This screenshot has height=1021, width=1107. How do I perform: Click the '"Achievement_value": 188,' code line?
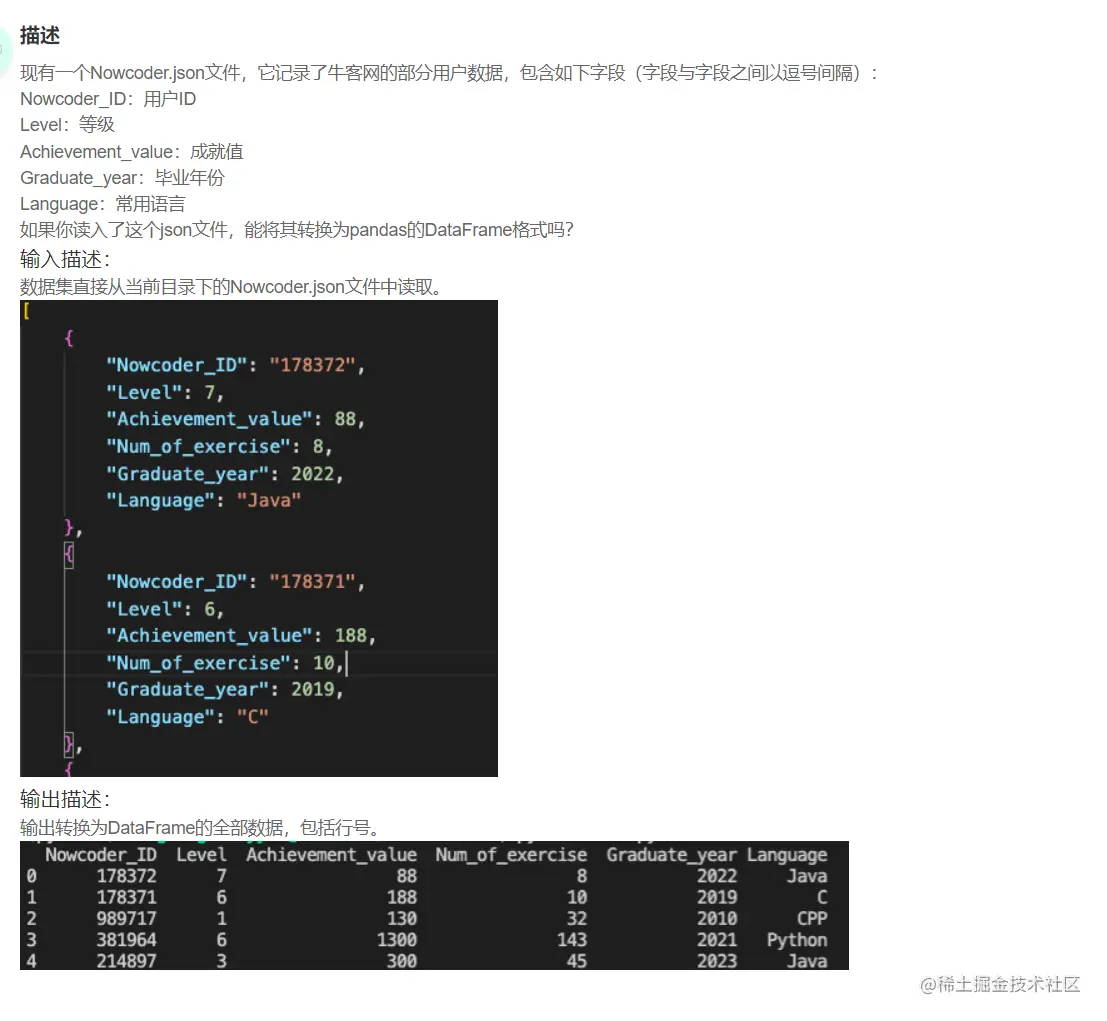(x=241, y=636)
